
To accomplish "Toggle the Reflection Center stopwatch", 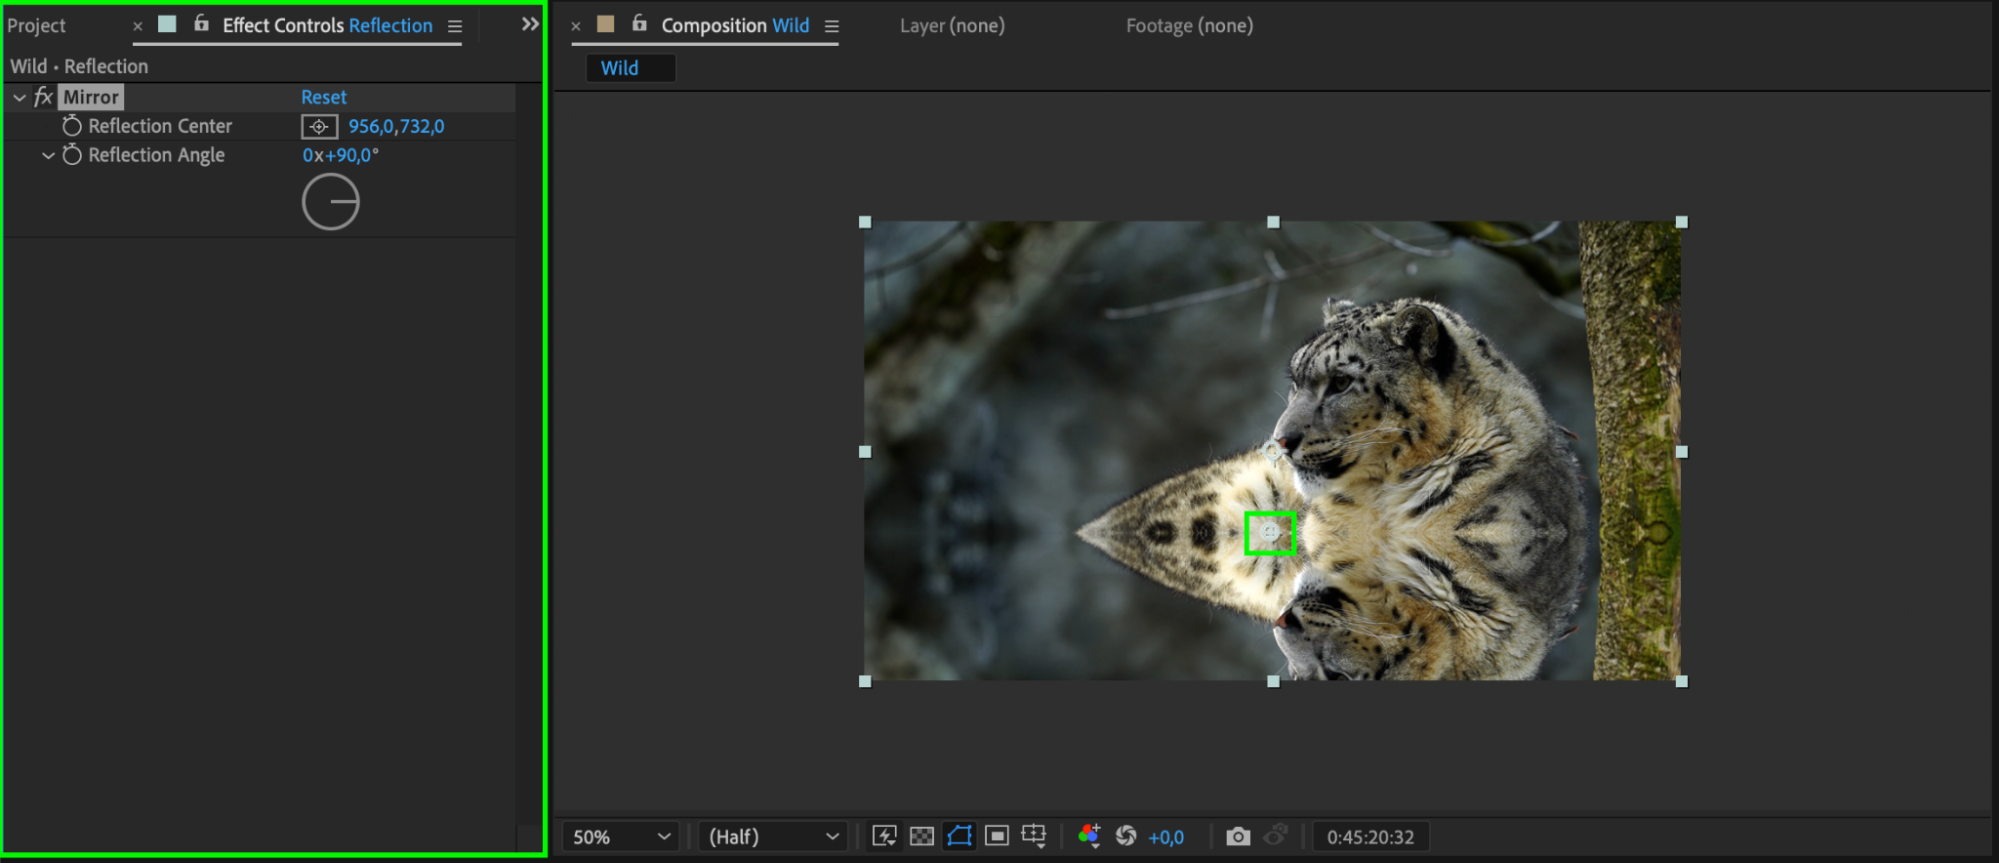I will point(72,126).
